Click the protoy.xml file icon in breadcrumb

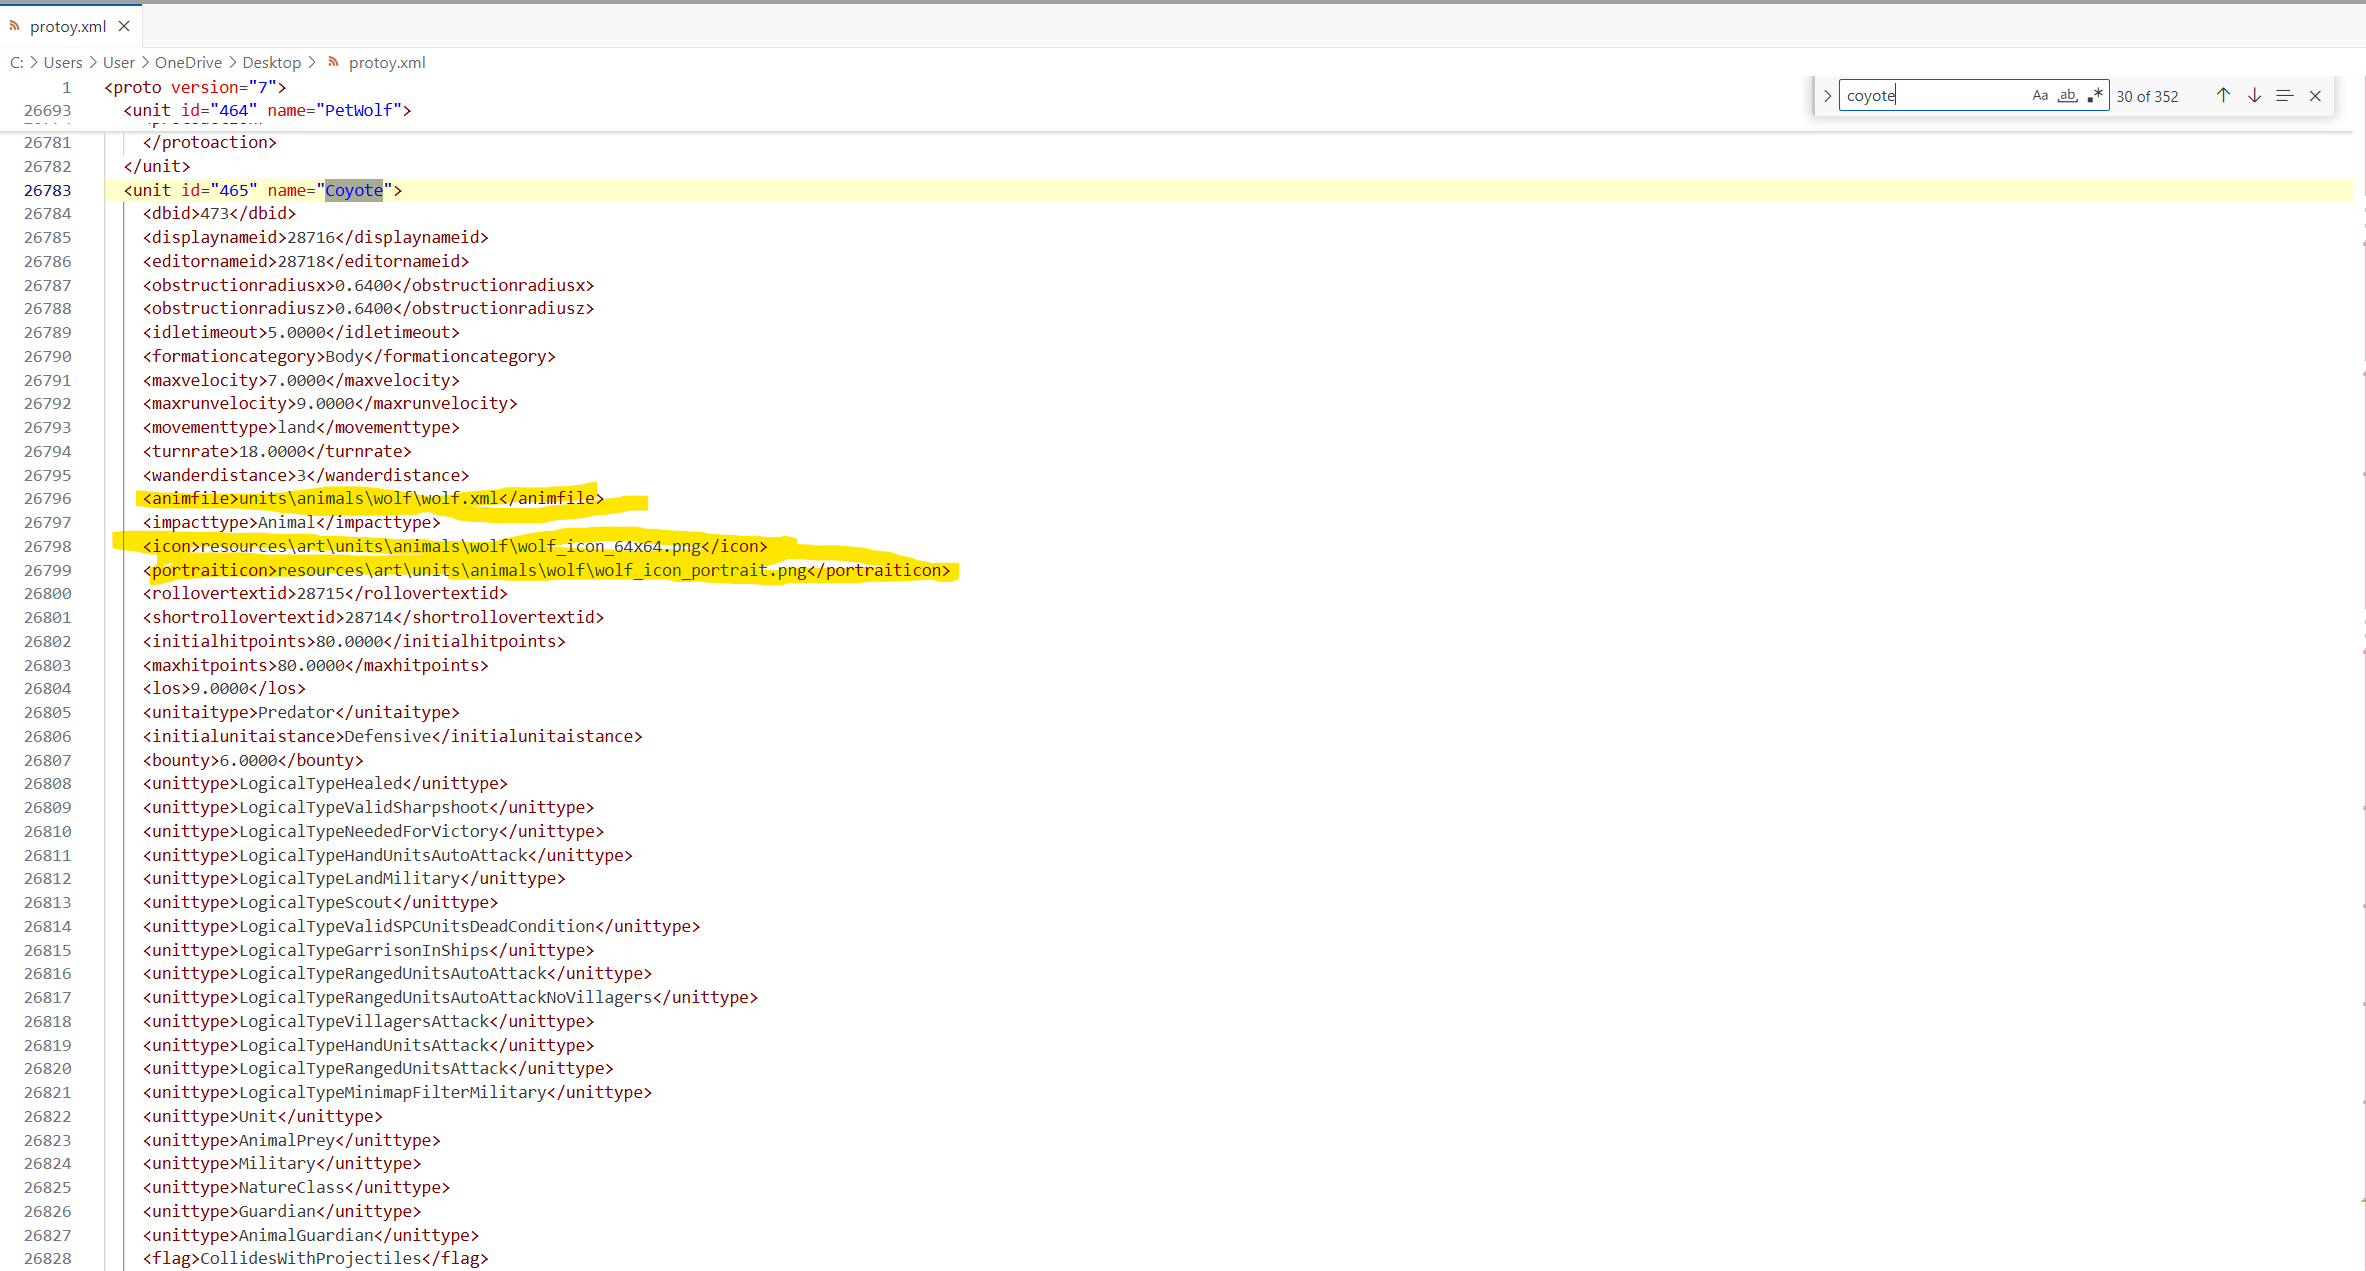(334, 62)
